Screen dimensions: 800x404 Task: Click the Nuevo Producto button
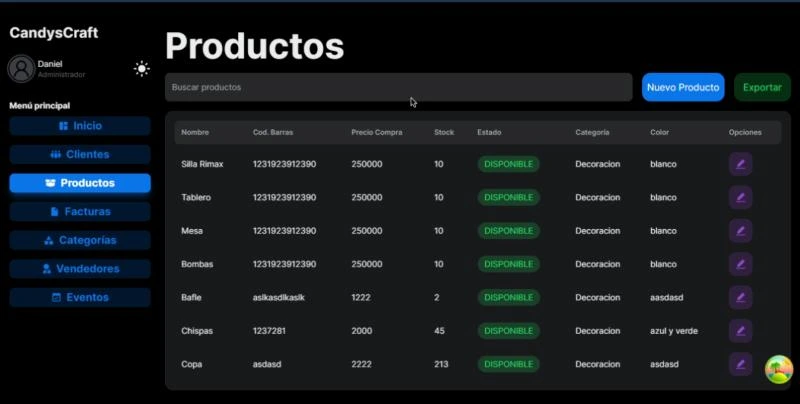pos(683,87)
